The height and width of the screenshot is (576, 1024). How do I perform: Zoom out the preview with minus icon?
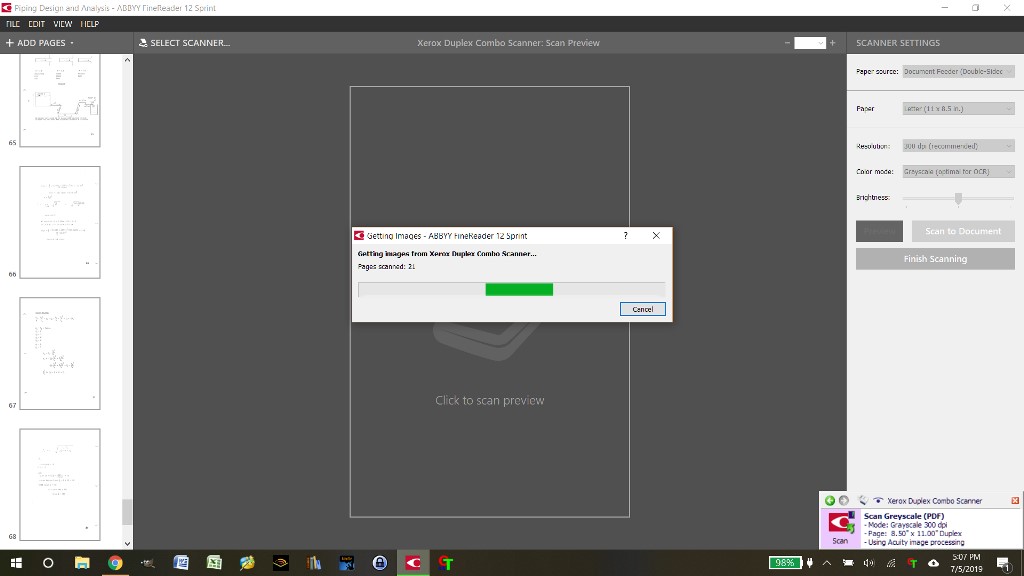[x=787, y=43]
